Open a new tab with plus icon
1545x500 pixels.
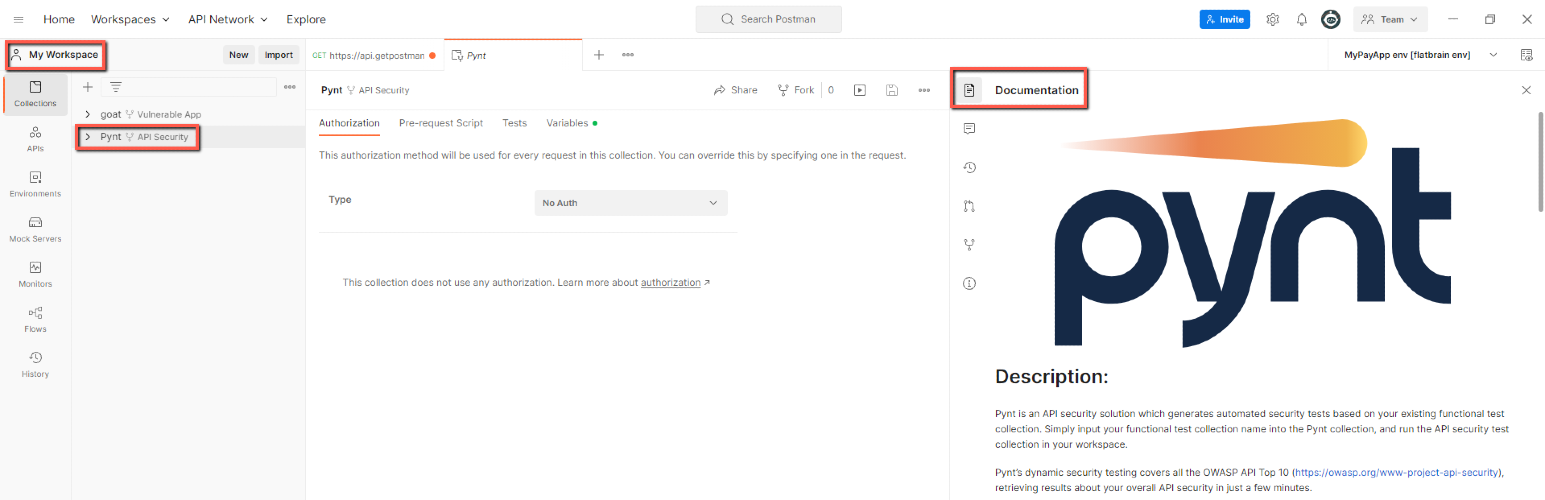pyautogui.click(x=599, y=55)
